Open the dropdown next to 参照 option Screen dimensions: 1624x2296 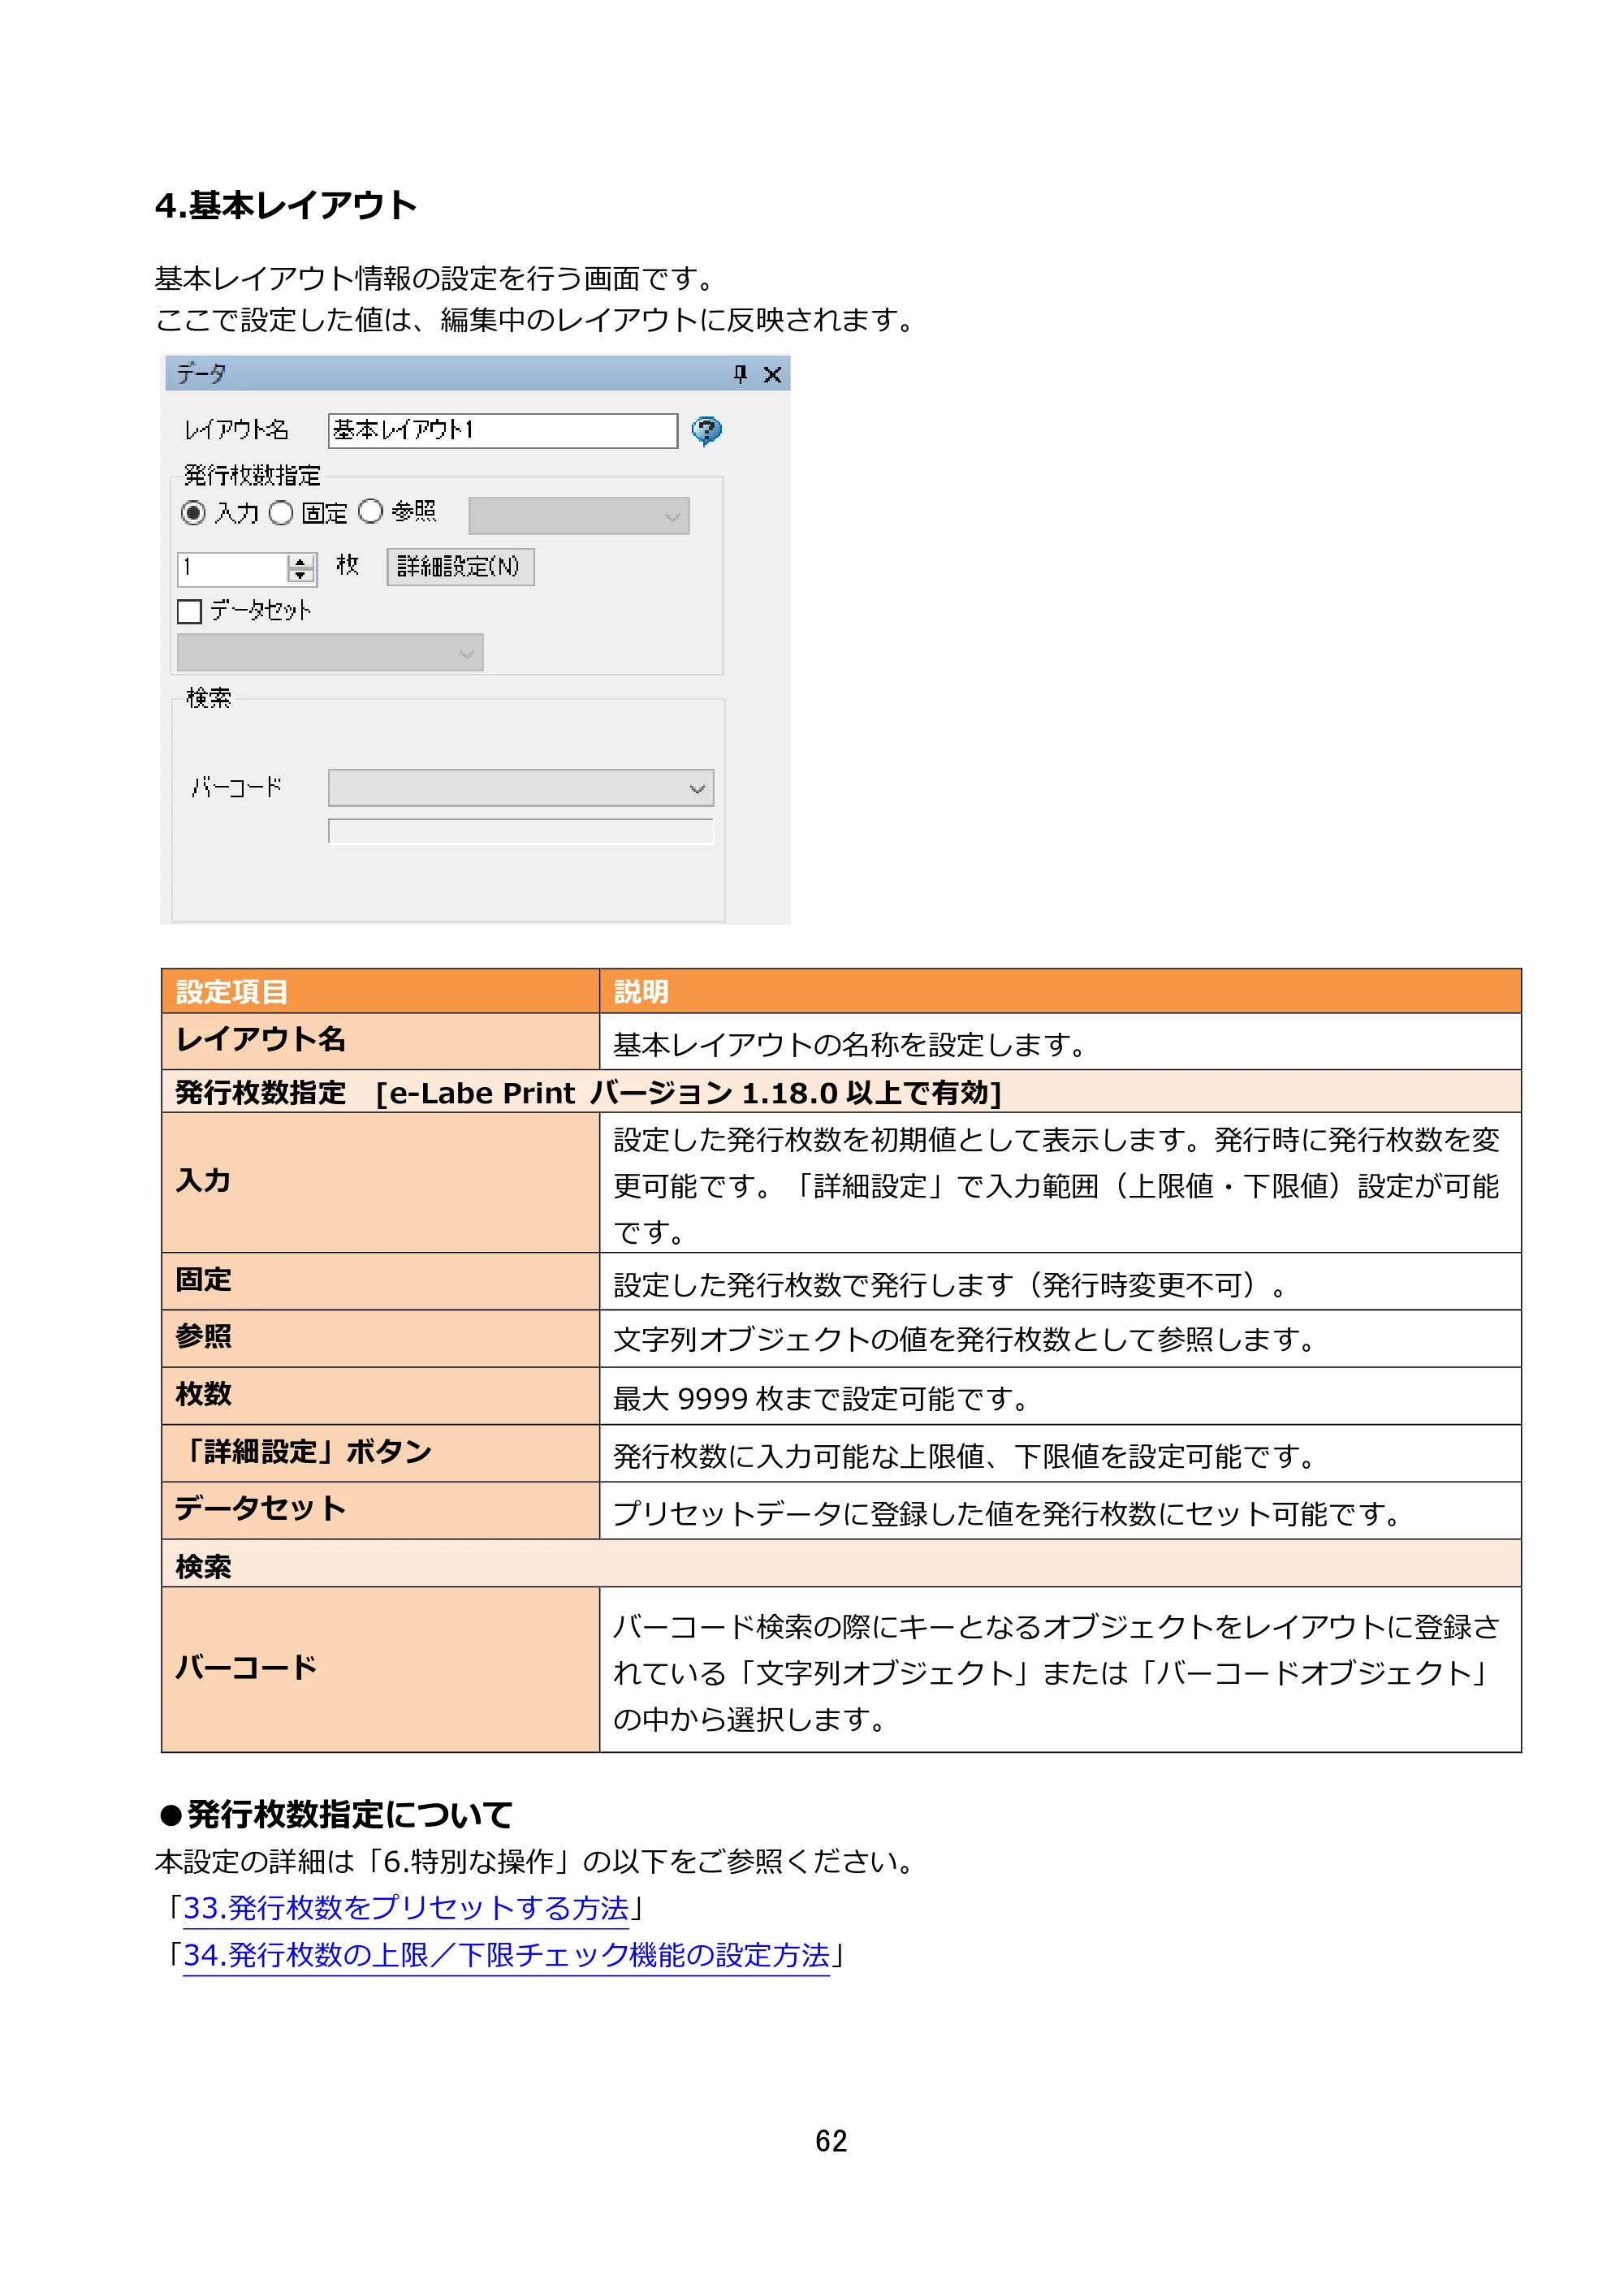click(x=579, y=516)
